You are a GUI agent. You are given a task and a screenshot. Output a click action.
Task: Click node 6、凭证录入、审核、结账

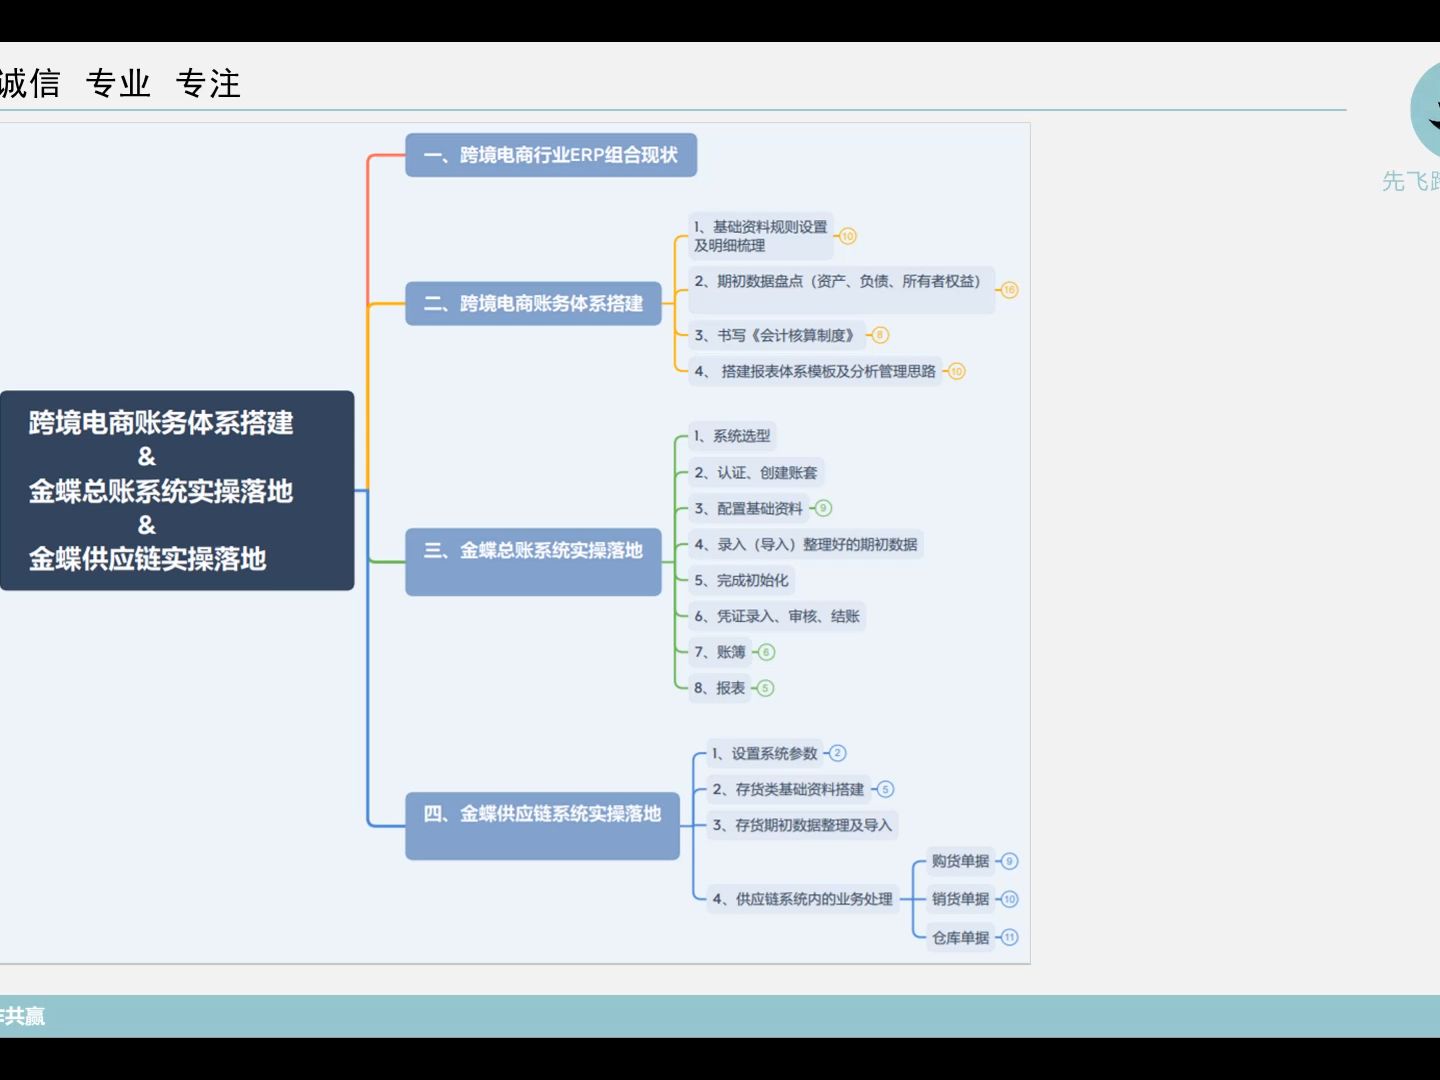tap(777, 616)
